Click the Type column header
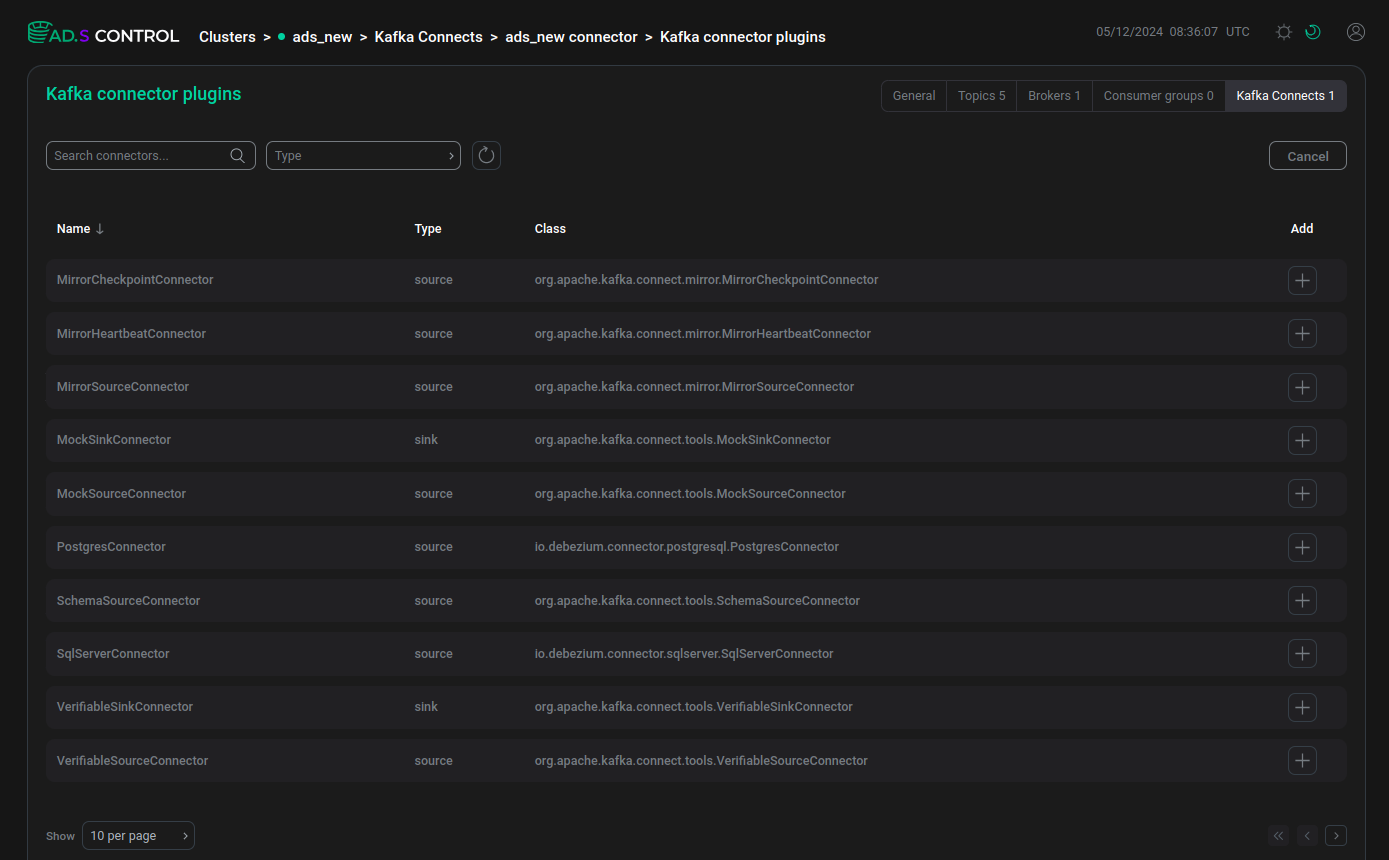 coord(428,229)
